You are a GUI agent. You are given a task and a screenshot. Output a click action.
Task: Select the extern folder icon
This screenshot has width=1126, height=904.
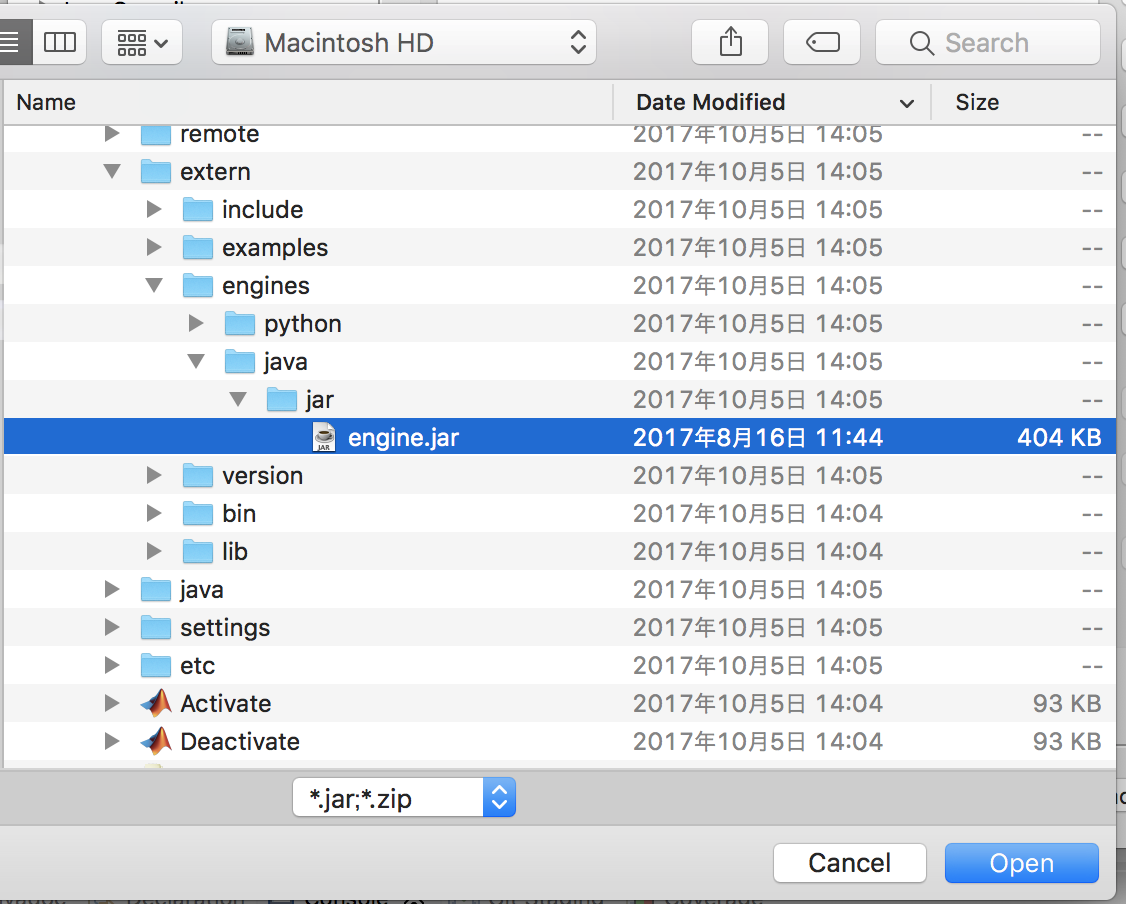point(156,171)
